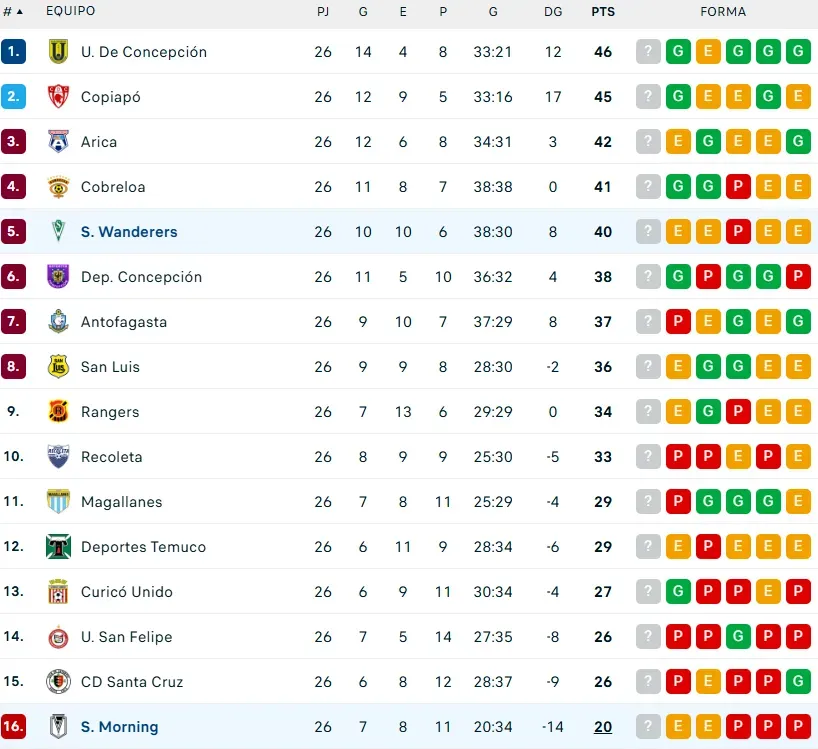Screen dimensions: 818x749
Task: Click the FORMA column header
Action: 723,12
